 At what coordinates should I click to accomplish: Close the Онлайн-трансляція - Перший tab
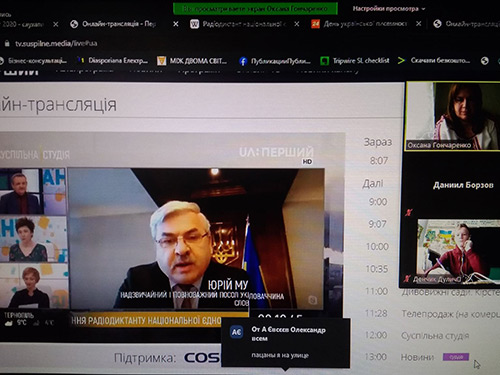coord(176,24)
